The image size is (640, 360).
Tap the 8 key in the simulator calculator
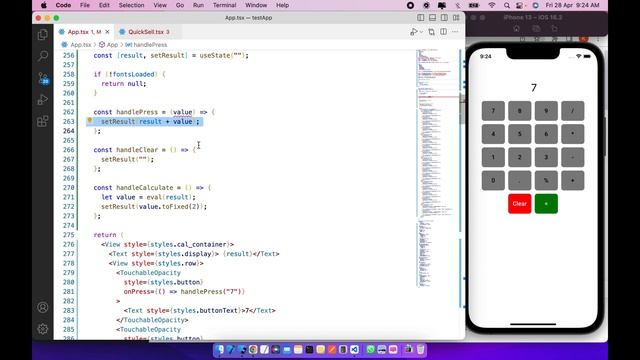pos(520,111)
